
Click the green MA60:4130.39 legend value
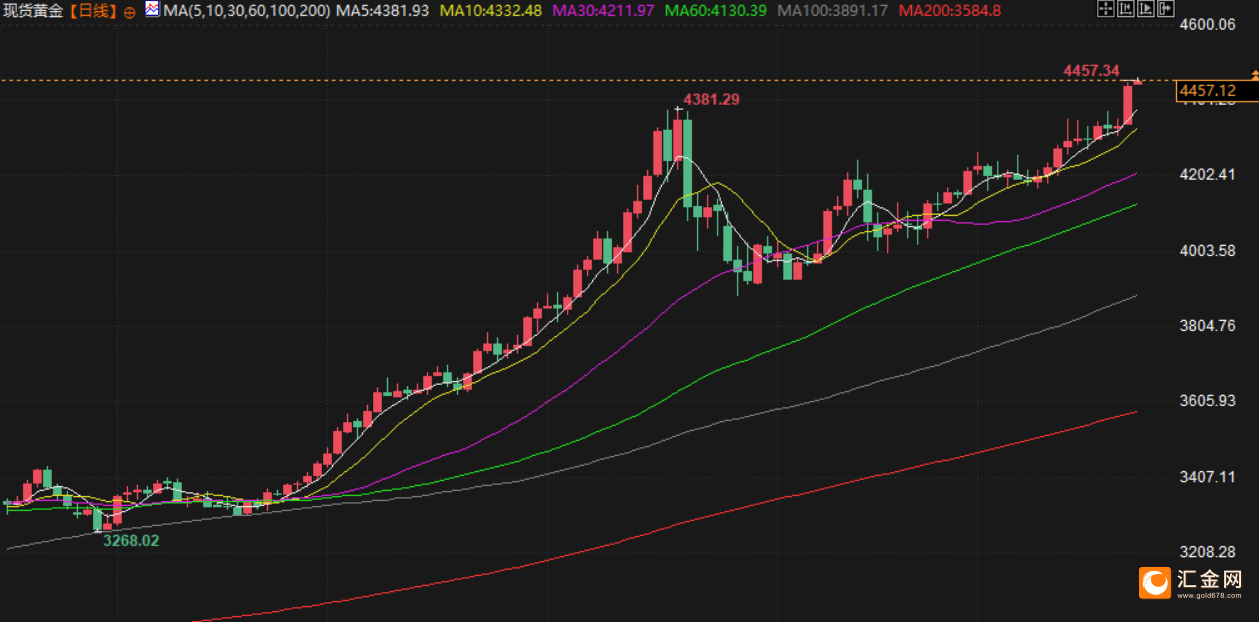[x=716, y=11]
